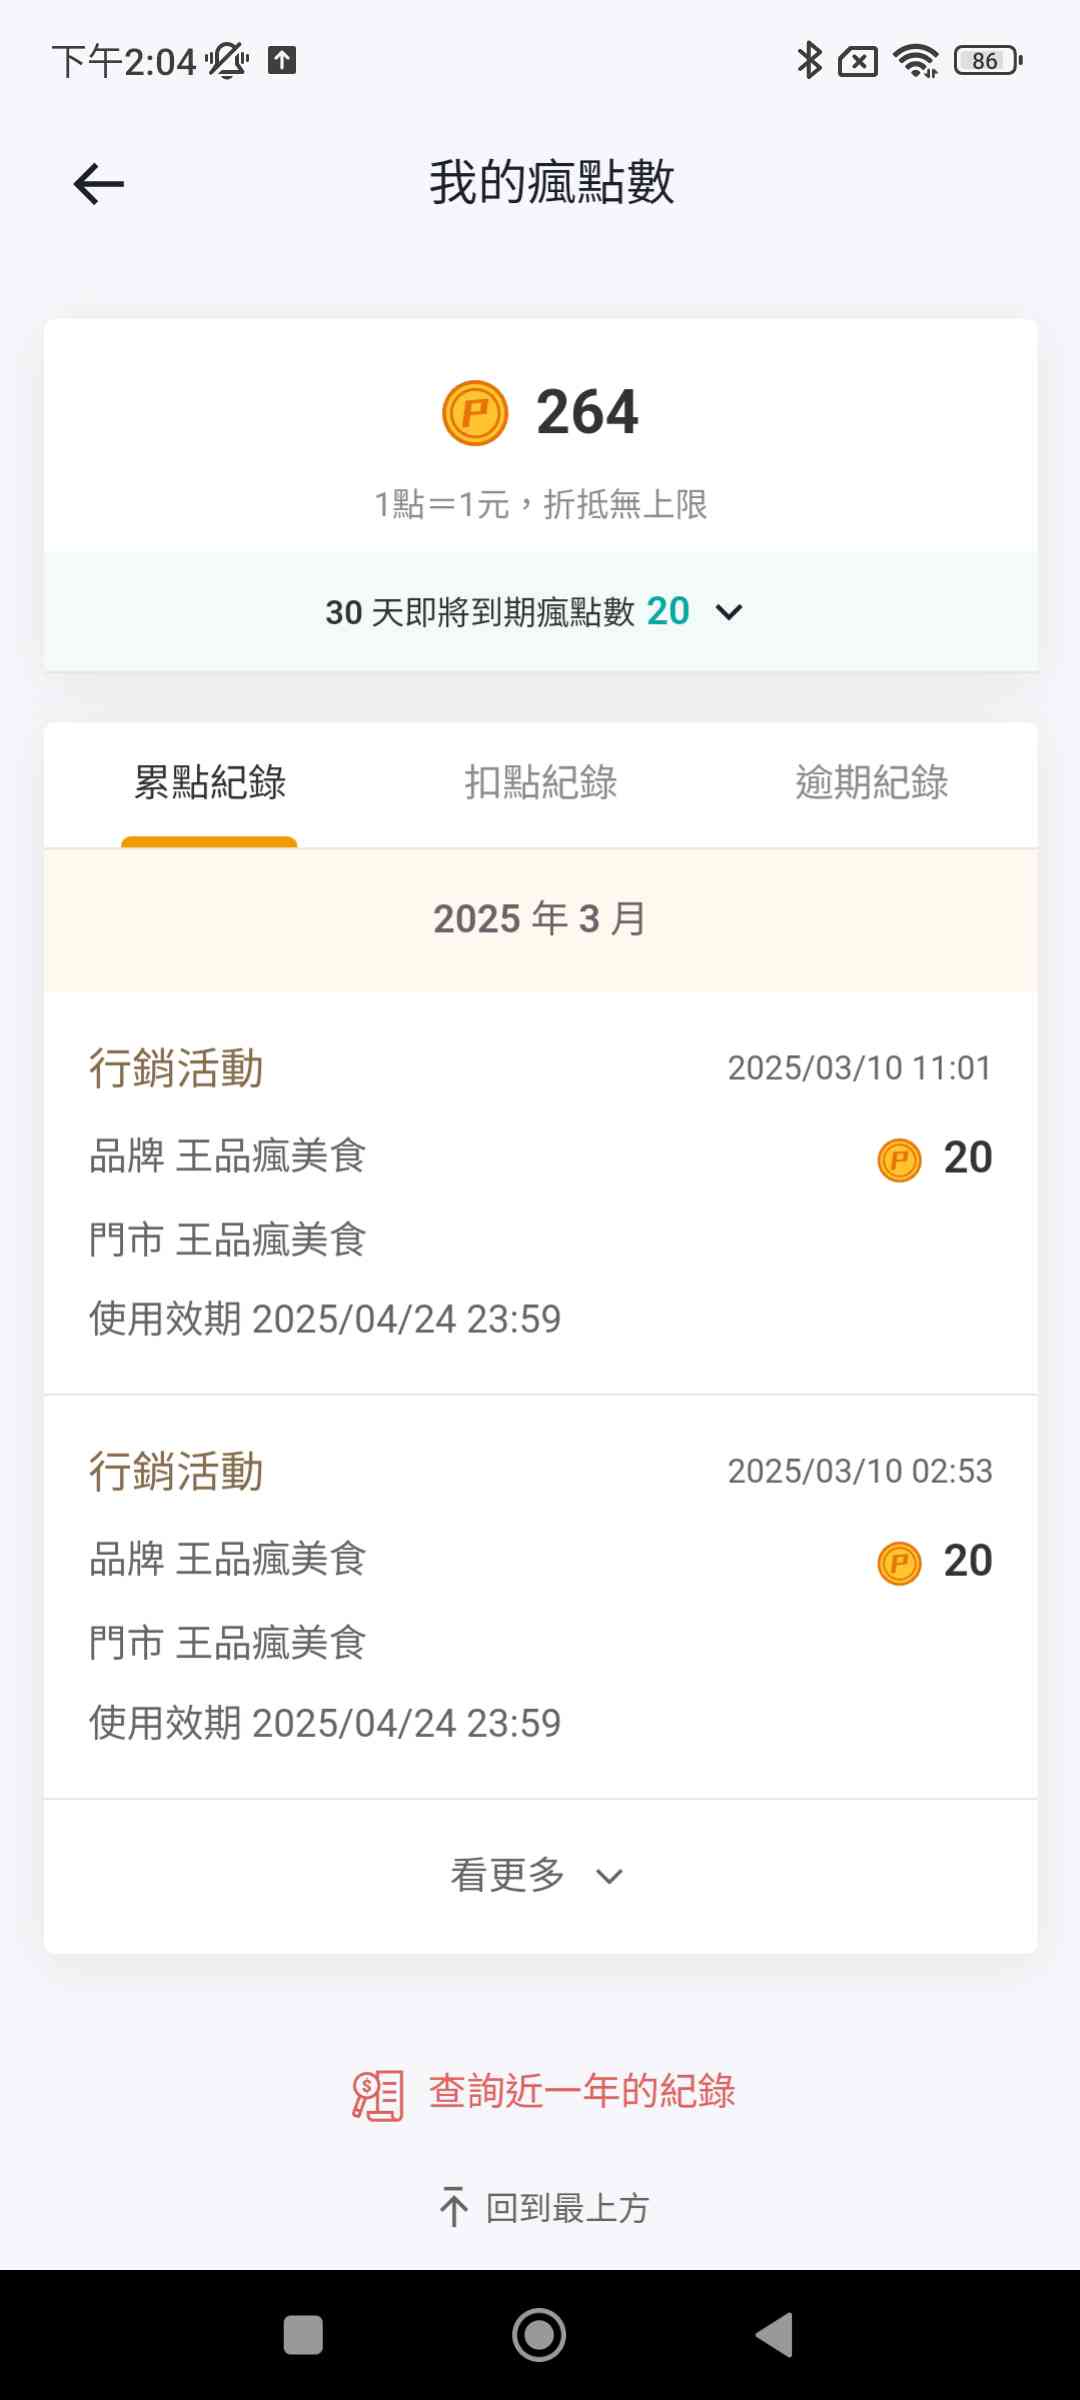Viewport: 1080px width, 2400px height.
Task: Tap the coin icon in the 02:53 record
Action: 899,1563
